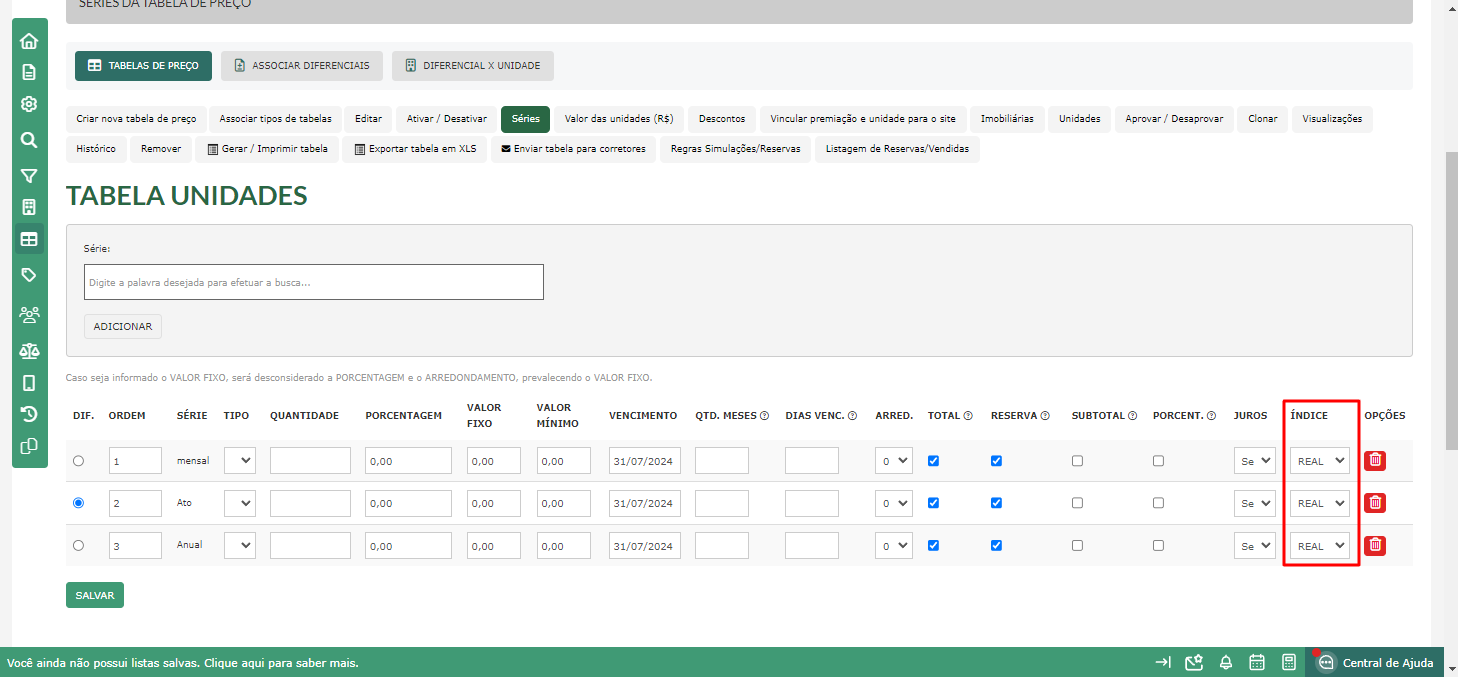Go to the home icon in sidebar
This screenshot has width=1458, height=677.
point(29,41)
